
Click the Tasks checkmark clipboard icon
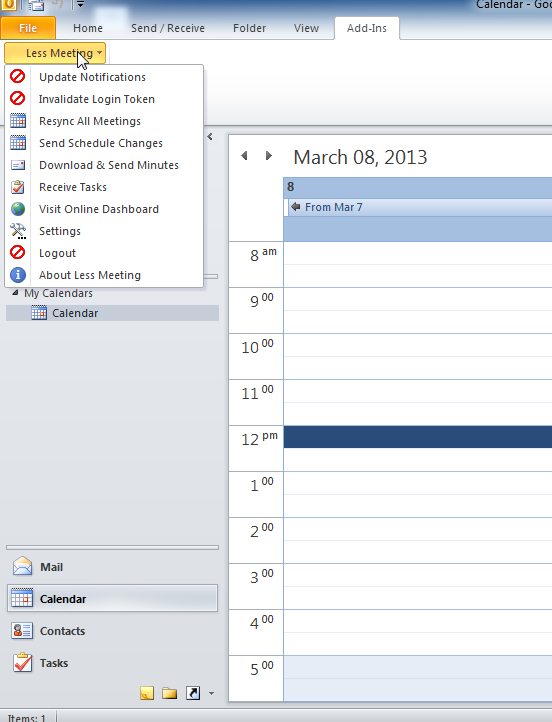pos(22,663)
